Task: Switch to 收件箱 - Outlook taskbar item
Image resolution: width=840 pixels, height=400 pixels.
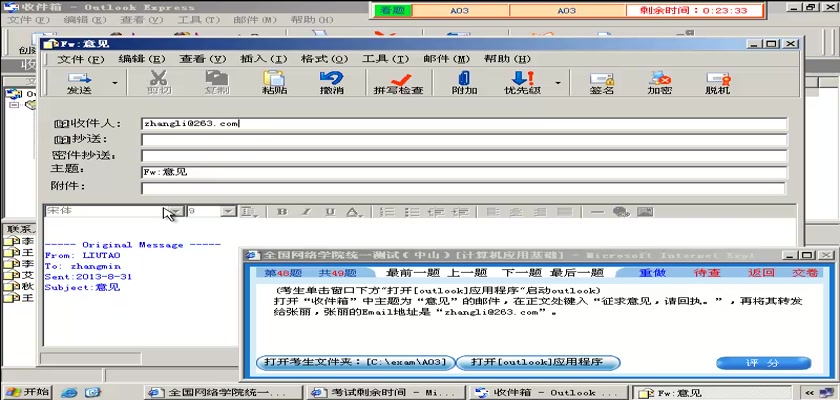Action: point(548,392)
